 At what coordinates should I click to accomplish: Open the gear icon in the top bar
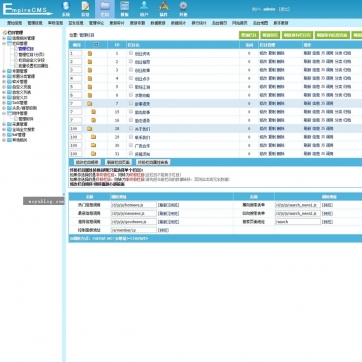click(x=183, y=9)
